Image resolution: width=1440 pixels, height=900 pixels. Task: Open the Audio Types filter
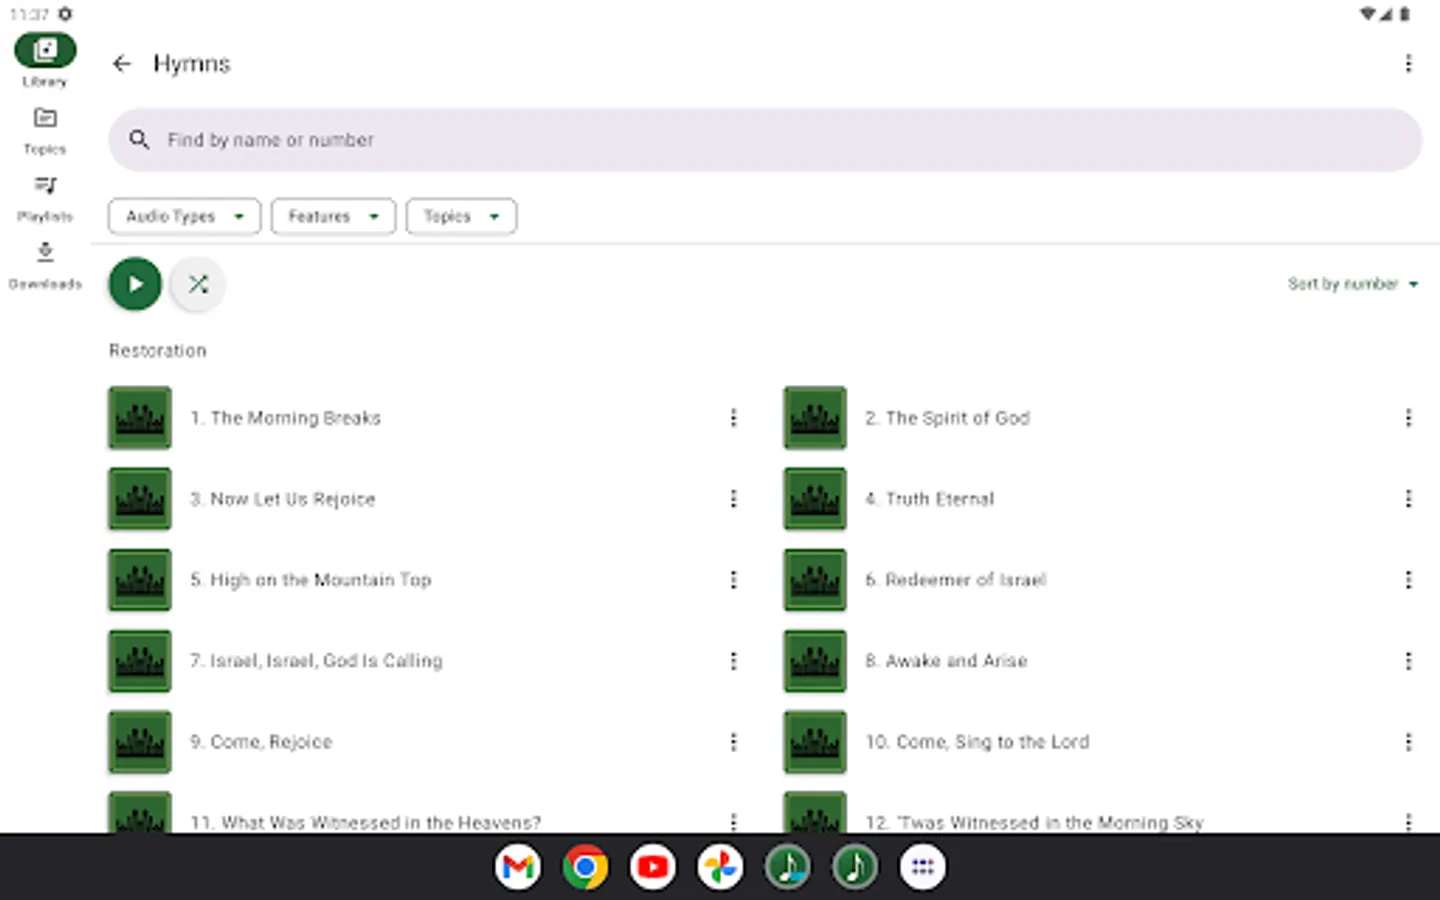tap(184, 216)
